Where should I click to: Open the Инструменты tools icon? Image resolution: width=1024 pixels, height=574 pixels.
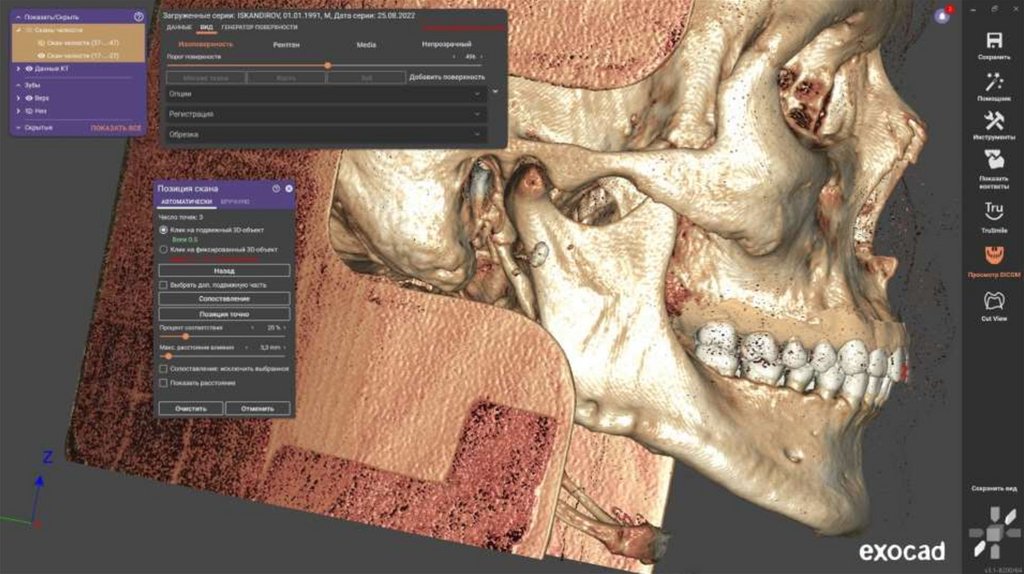point(994,121)
